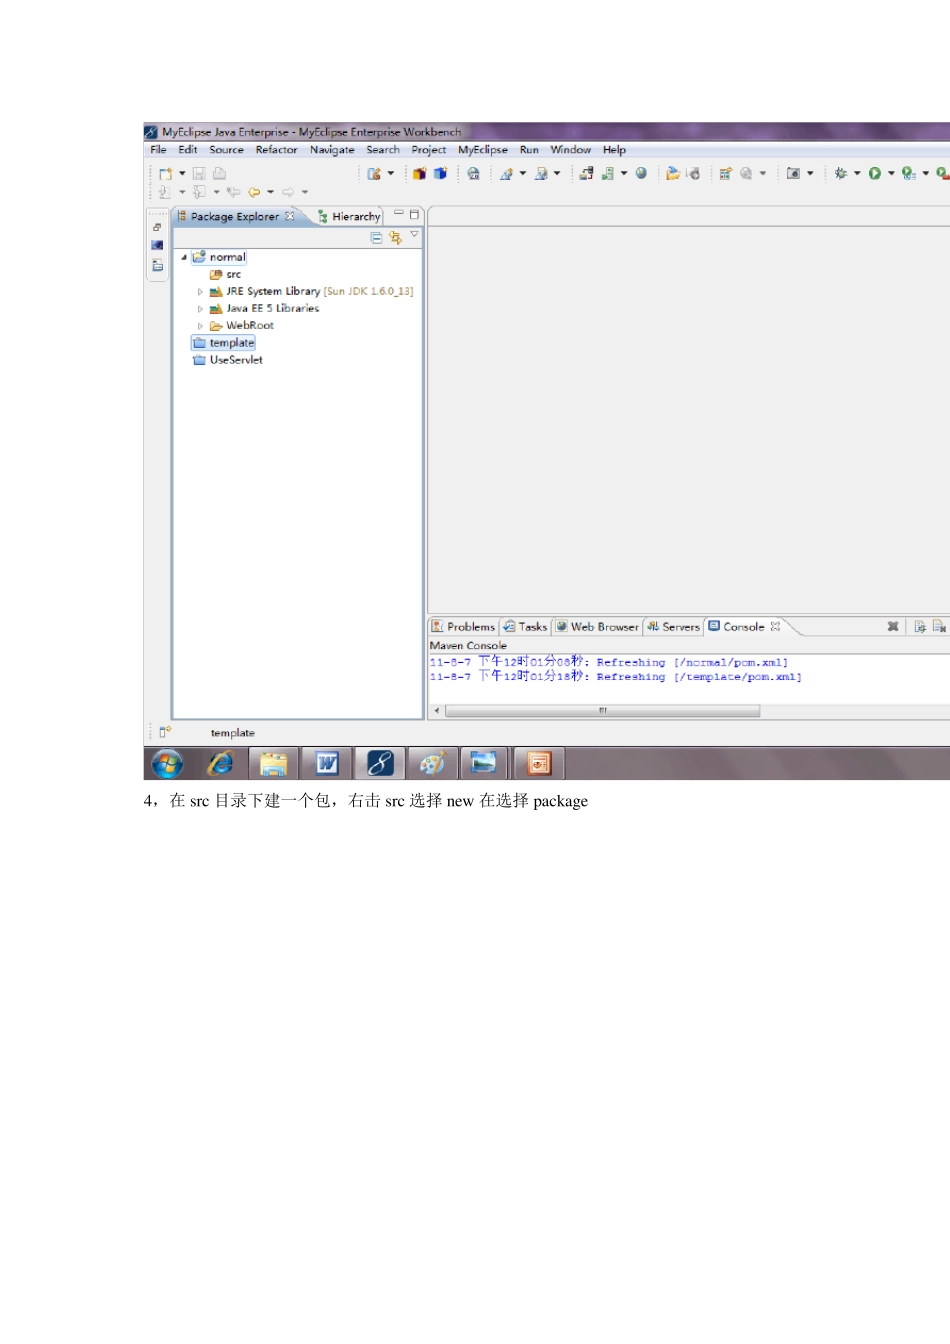Open the camera icon dropdown arrow
Image resolution: width=950 pixels, height=1344 pixels.
[x=810, y=174]
